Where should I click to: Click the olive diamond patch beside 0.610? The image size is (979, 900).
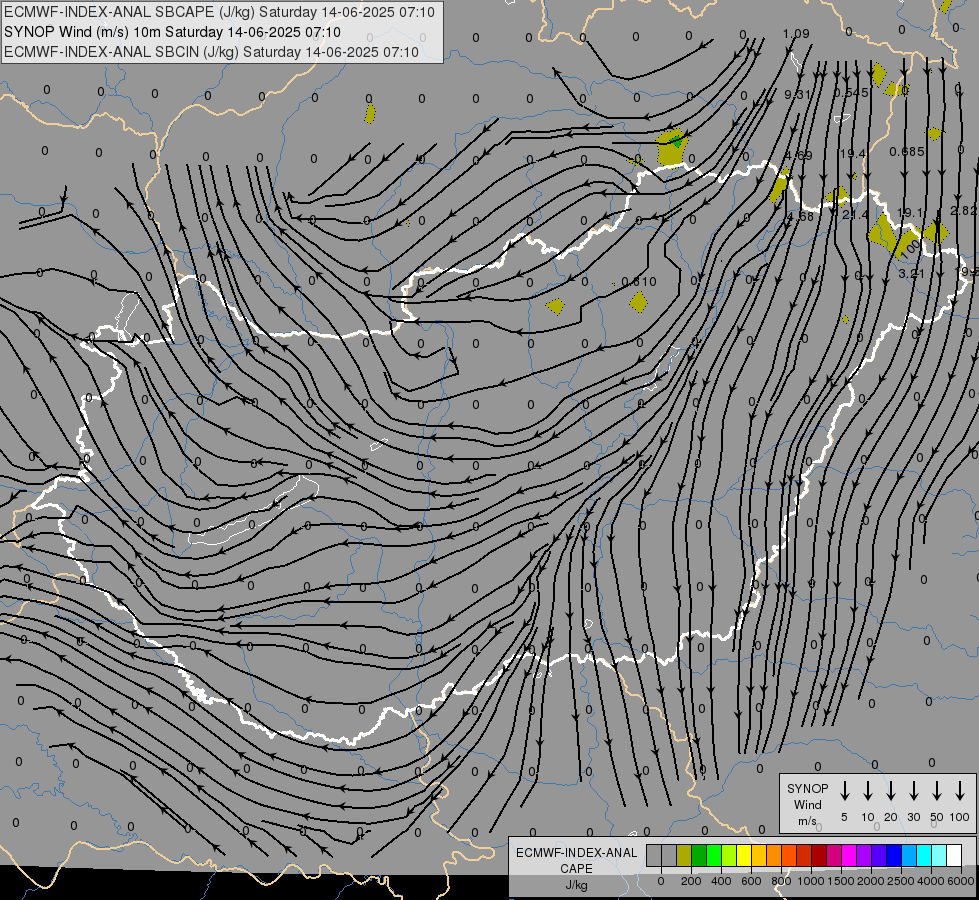point(638,302)
